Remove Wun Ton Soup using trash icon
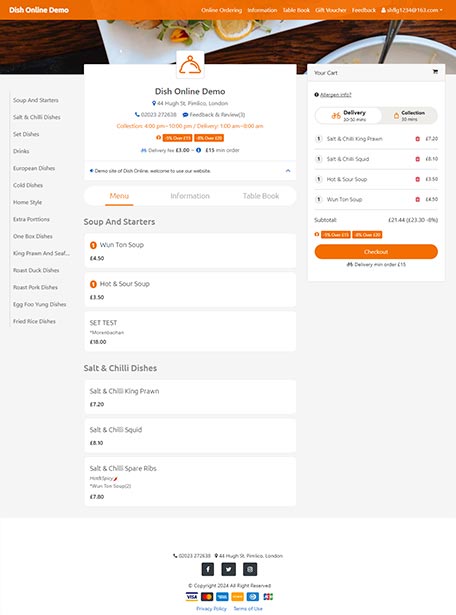This screenshot has height=615, width=456. pyautogui.click(x=417, y=200)
